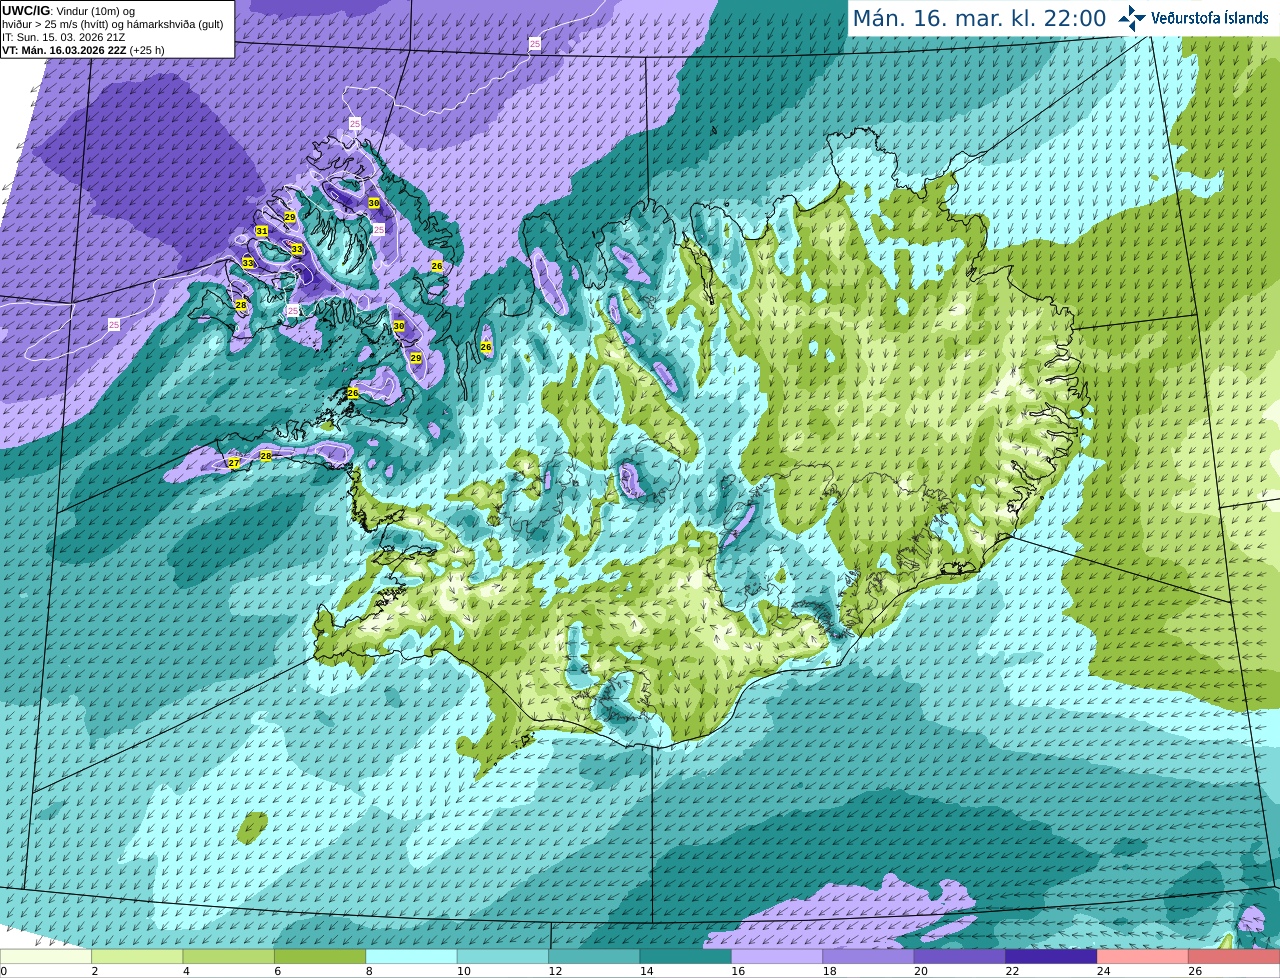Screen dimensions: 1280x978
Task: Pick the above-26 m/s red swatch
Action: click(x=1234, y=956)
